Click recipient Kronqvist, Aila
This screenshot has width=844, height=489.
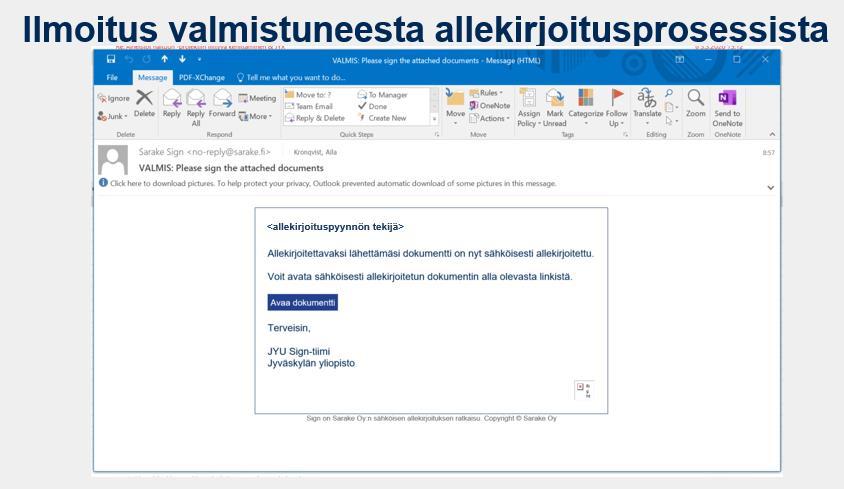tap(315, 152)
